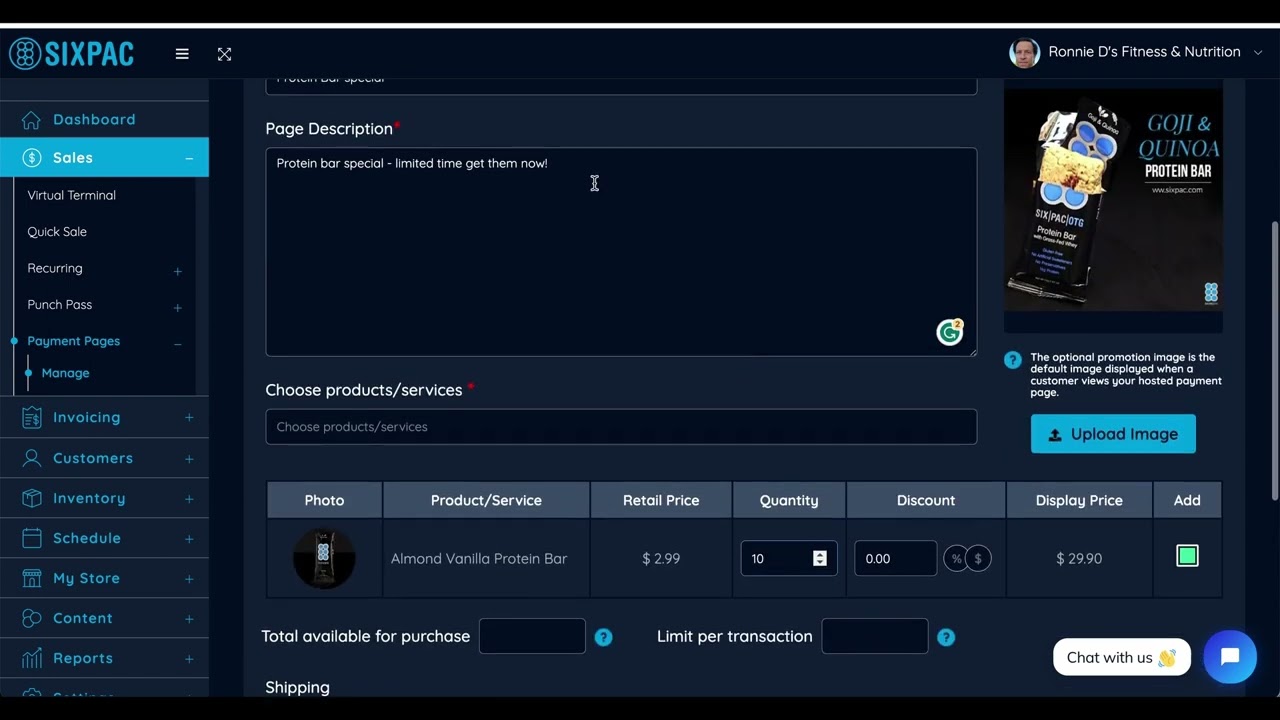Expand the Content section
Viewport: 1280px width, 720px height.
click(189, 619)
